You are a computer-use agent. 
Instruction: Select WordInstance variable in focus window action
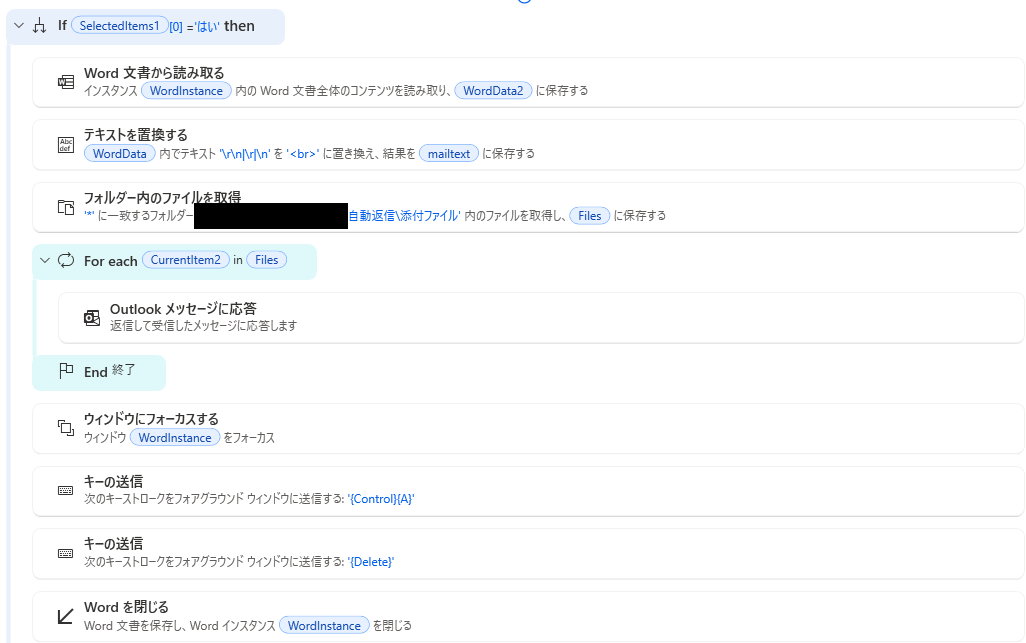[175, 438]
